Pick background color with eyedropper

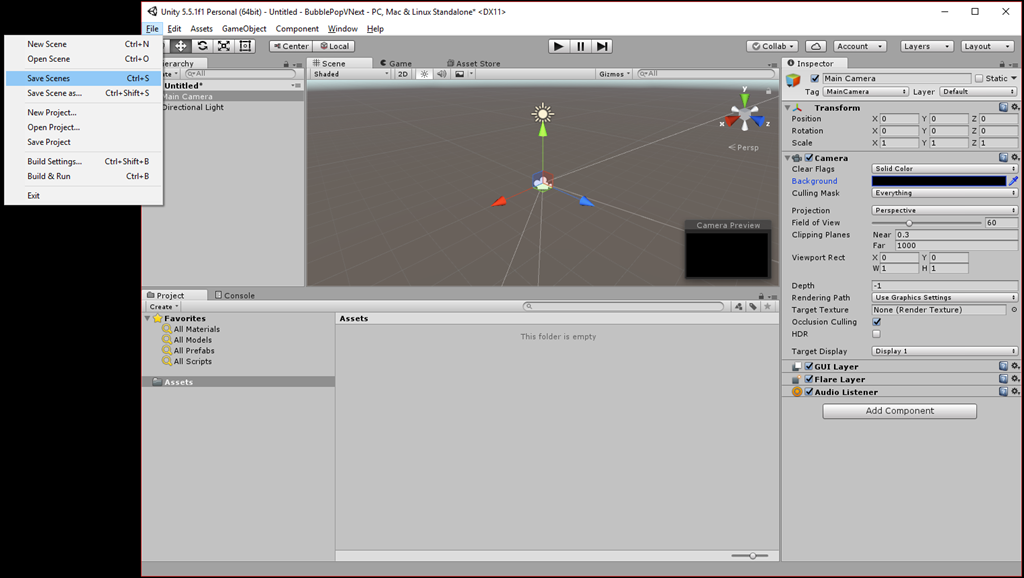pyautogui.click(x=1013, y=181)
